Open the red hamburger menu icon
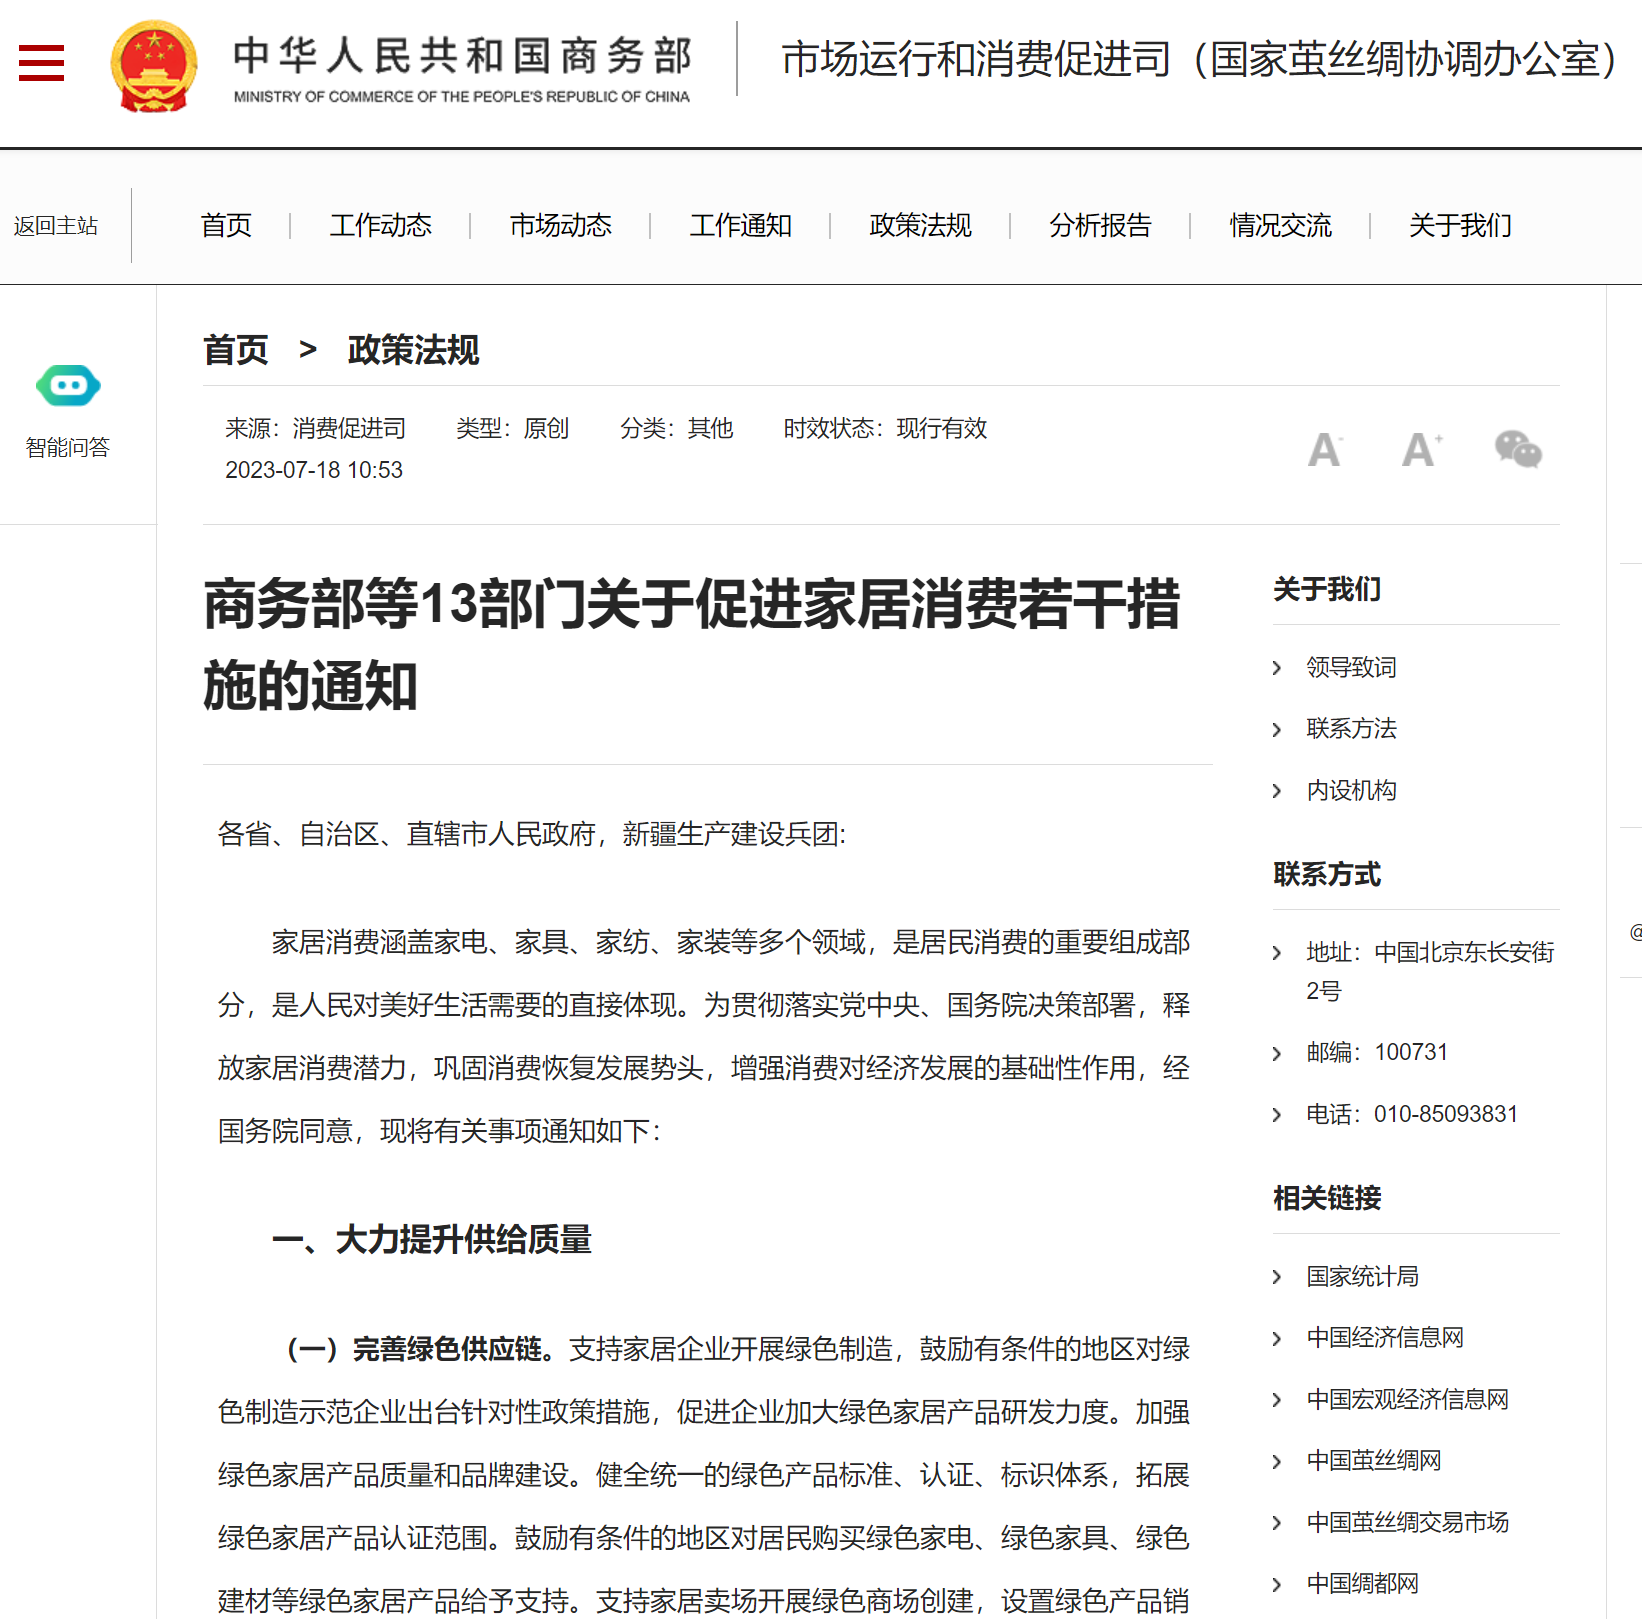1642x1619 pixels. [41, 62]
